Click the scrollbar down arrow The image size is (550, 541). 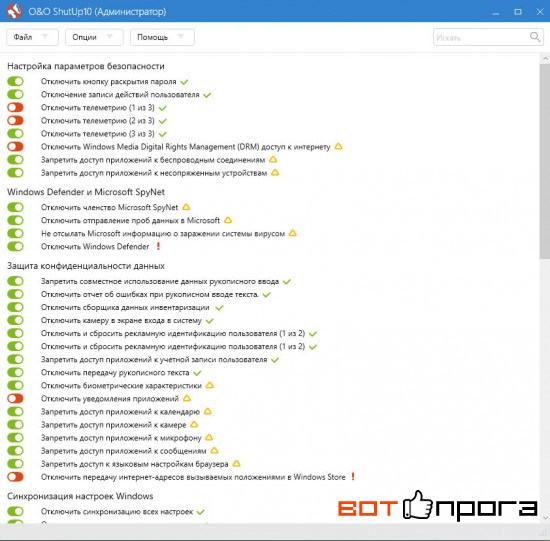pos(545,518)
